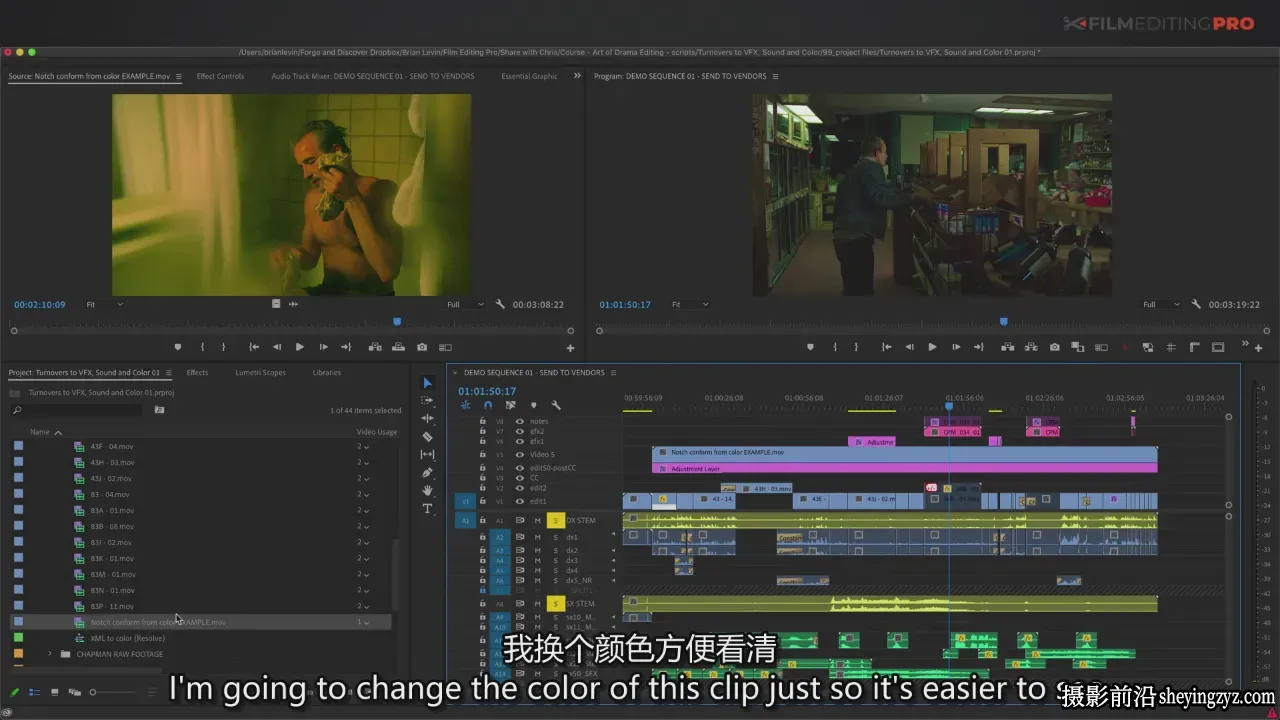1280x720 pixels.
Task: Select the Track Select Forward tool
Action: click(x=427, y=401)
